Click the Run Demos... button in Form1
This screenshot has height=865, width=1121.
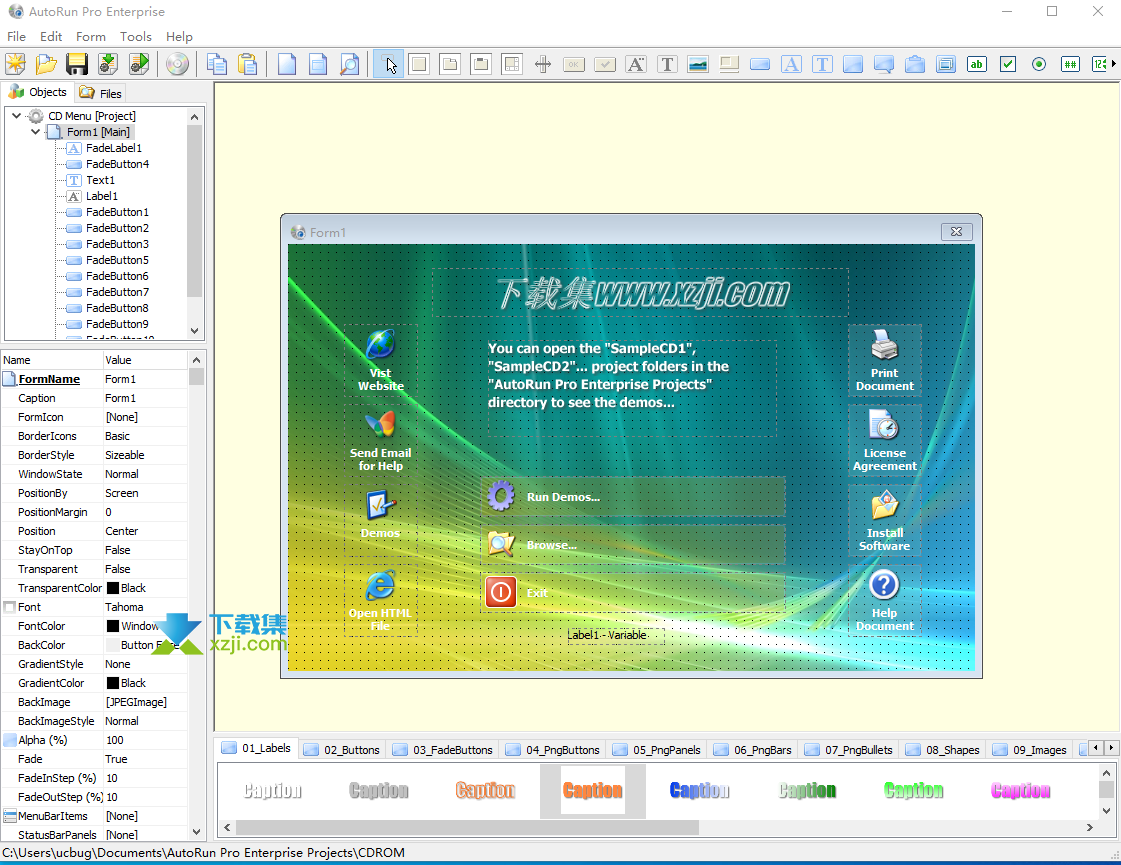[633, 497]
